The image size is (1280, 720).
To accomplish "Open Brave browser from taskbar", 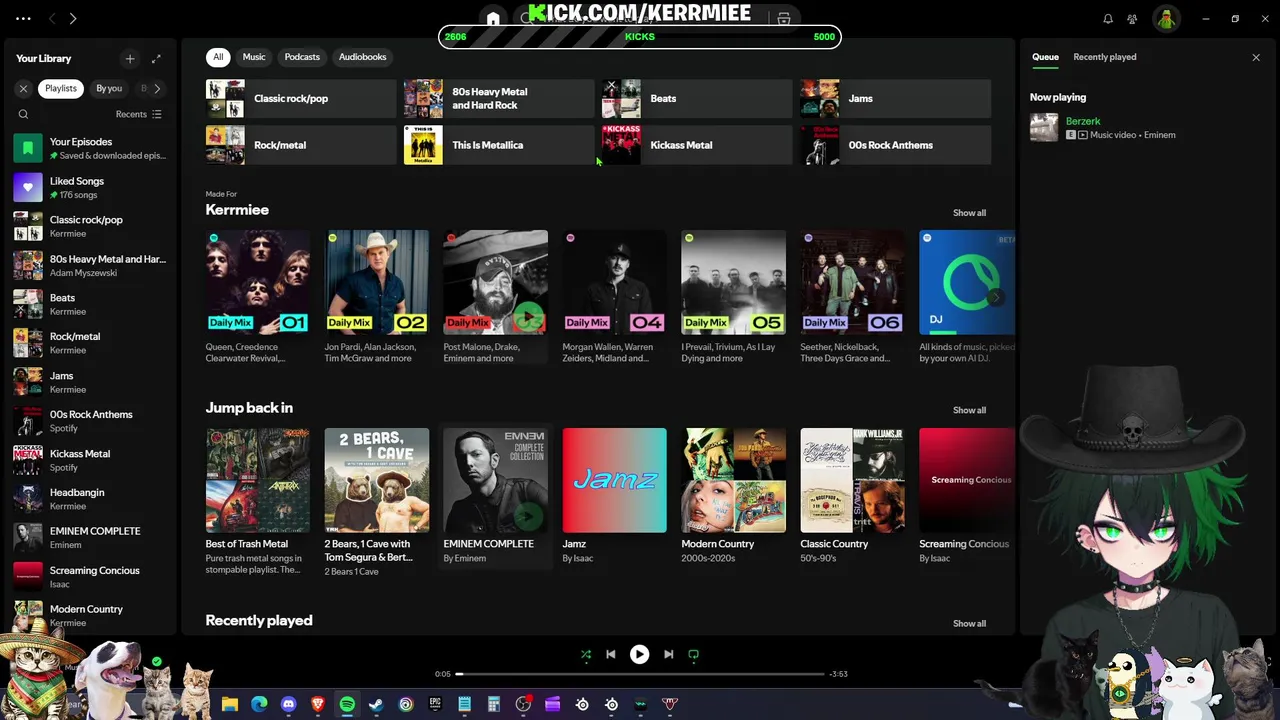I will [x=318, y=704].
